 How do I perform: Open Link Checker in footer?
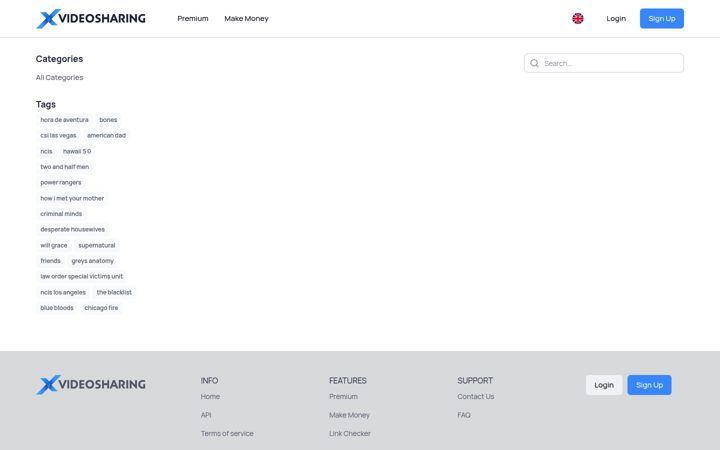point(349,433)
